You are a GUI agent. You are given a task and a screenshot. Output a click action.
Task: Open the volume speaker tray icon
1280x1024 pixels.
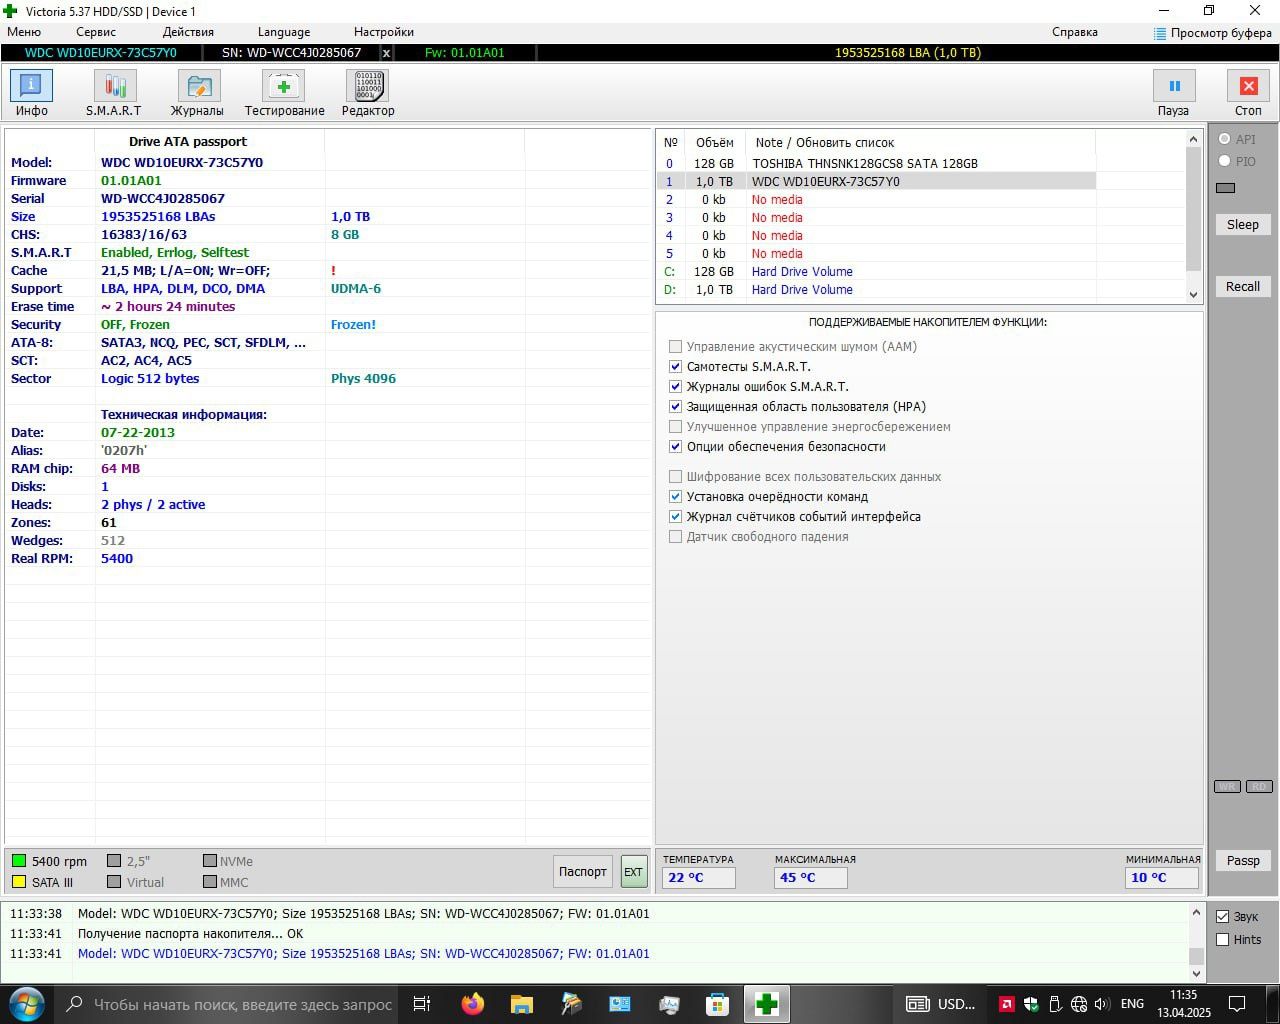(1102, 1004)
